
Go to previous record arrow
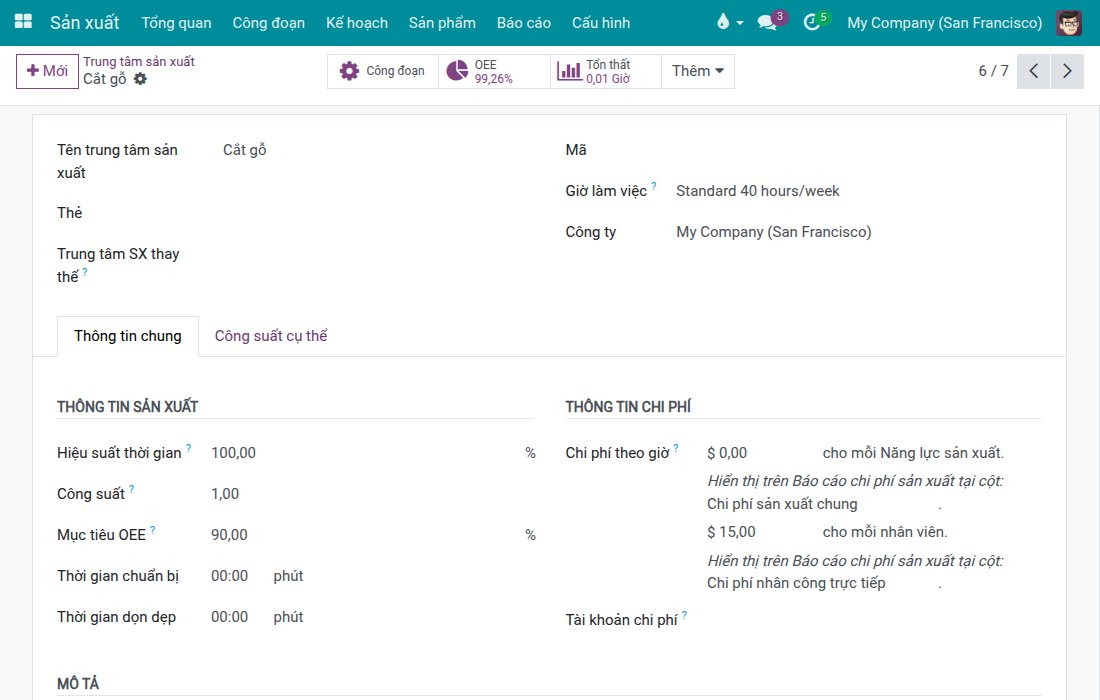tap(1033, 71)
